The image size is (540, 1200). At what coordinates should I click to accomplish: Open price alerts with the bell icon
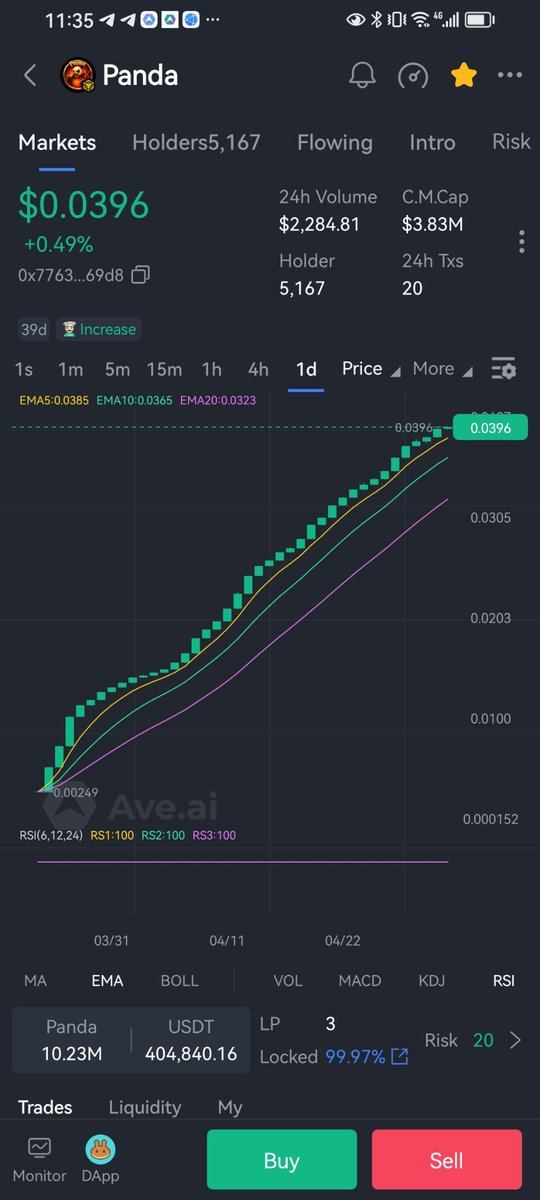[362, 75]
